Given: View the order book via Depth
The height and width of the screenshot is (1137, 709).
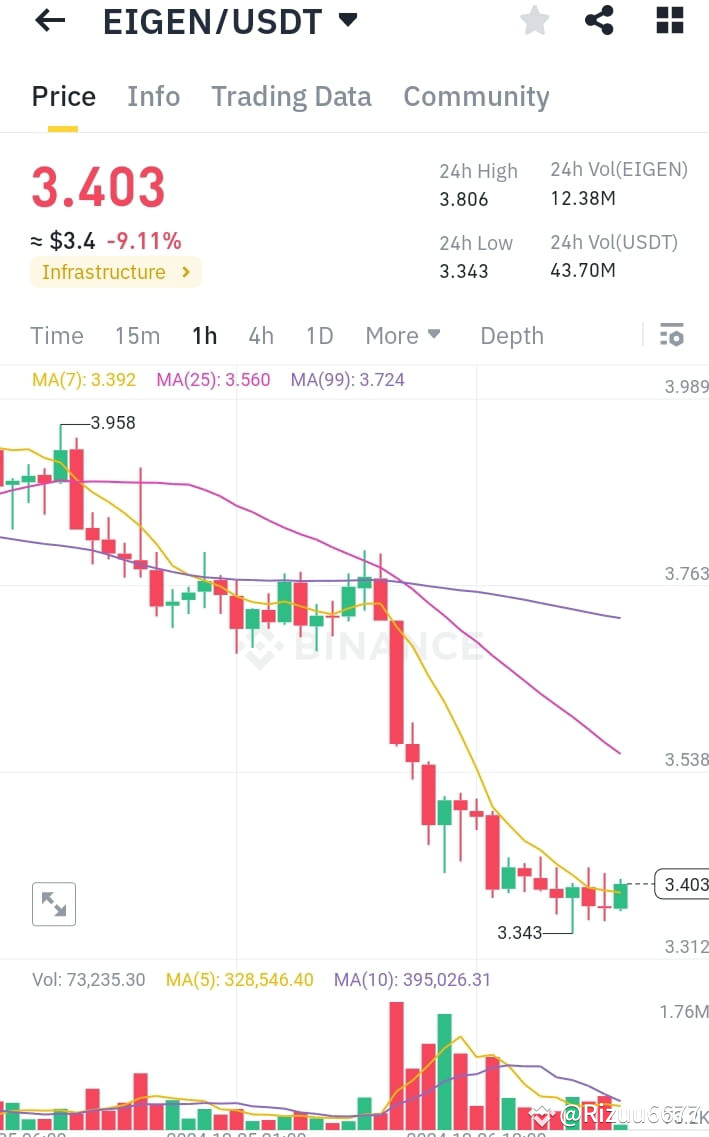Looking at the screenshot, I should coord(511,335).
